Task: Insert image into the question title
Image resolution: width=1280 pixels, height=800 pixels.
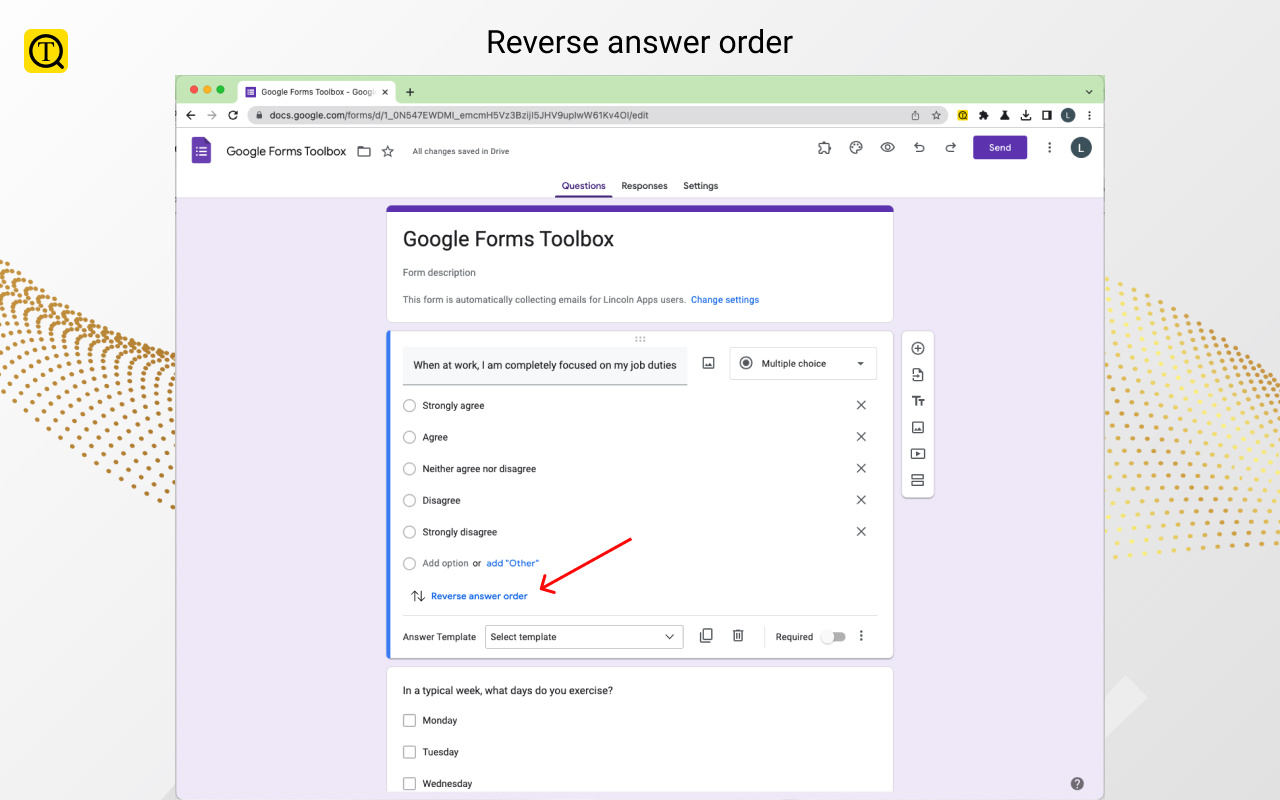Action: coord(708,363)
